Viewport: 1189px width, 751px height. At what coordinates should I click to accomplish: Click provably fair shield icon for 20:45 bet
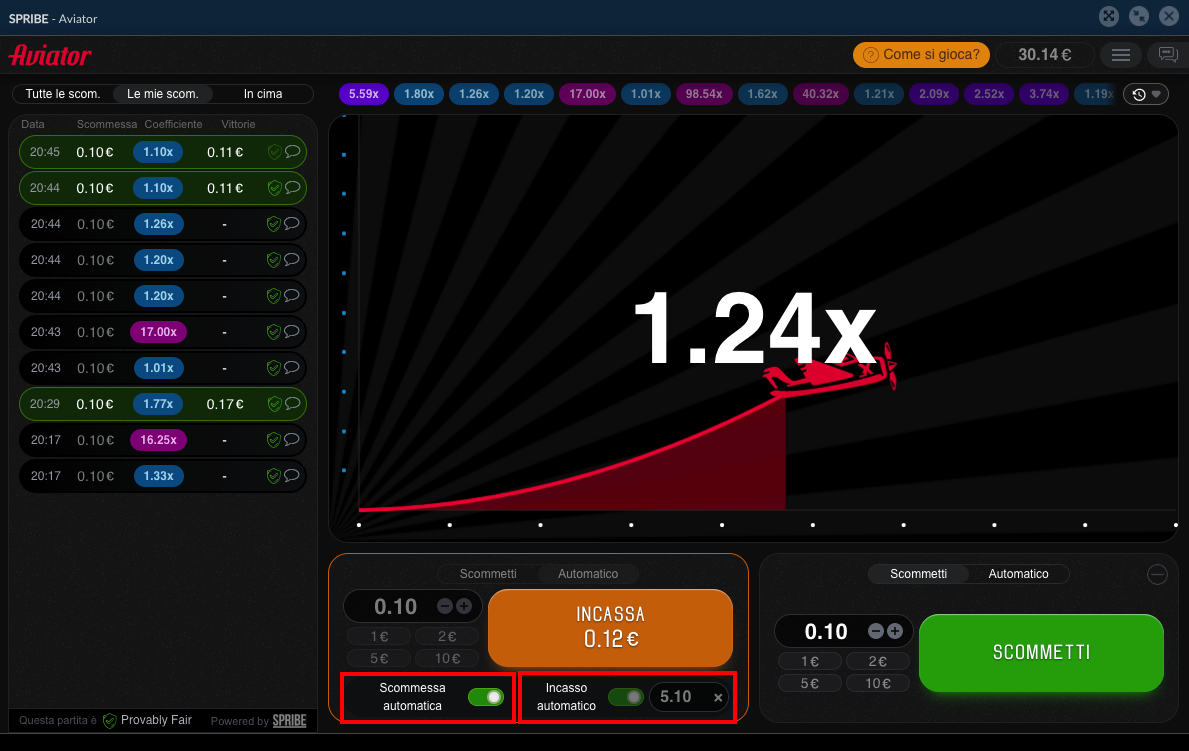(x=274, y=152)
